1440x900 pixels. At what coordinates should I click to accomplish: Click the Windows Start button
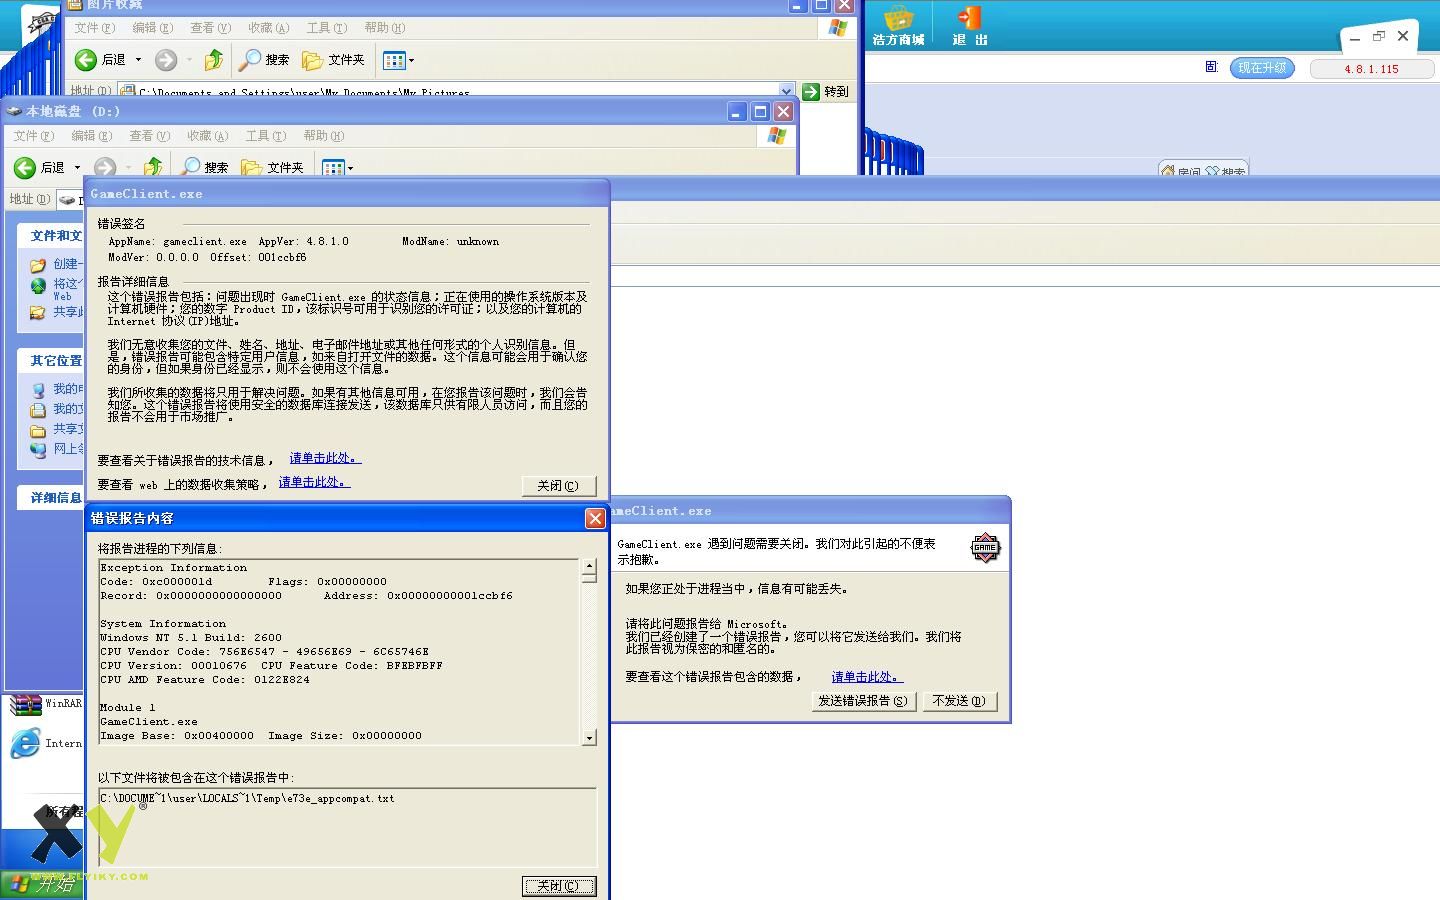pos(42,885)
